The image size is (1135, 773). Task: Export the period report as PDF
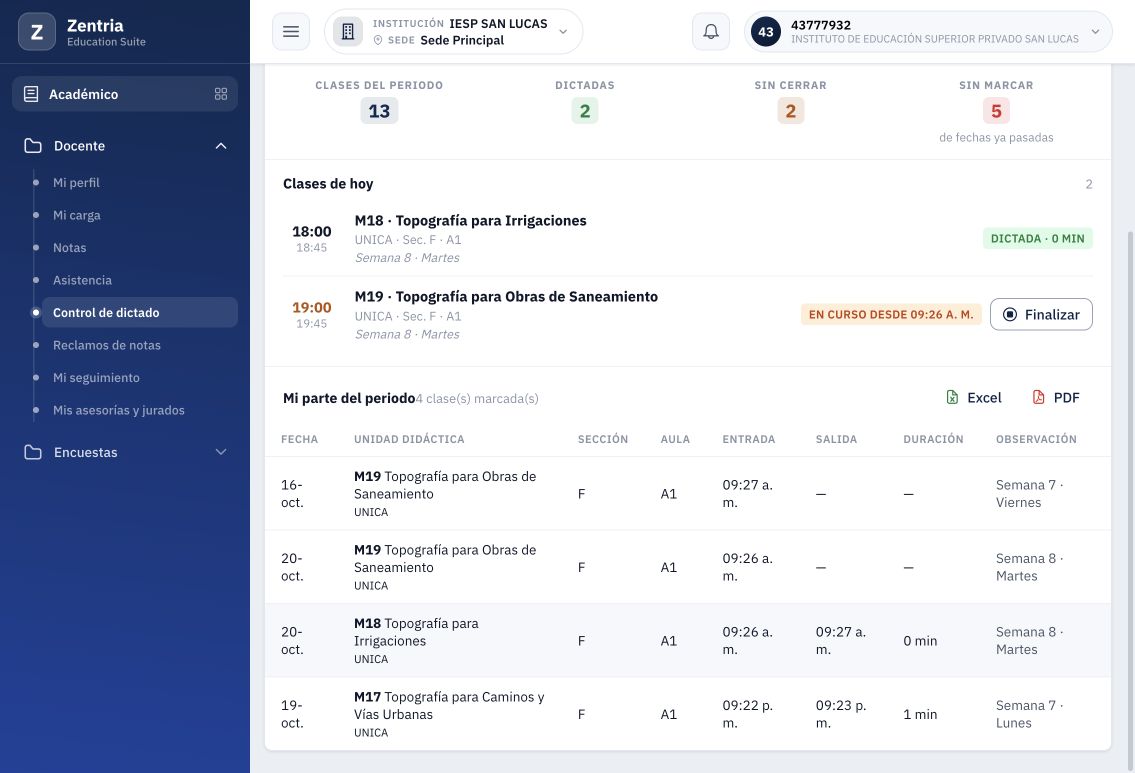tap(1056, 397)
